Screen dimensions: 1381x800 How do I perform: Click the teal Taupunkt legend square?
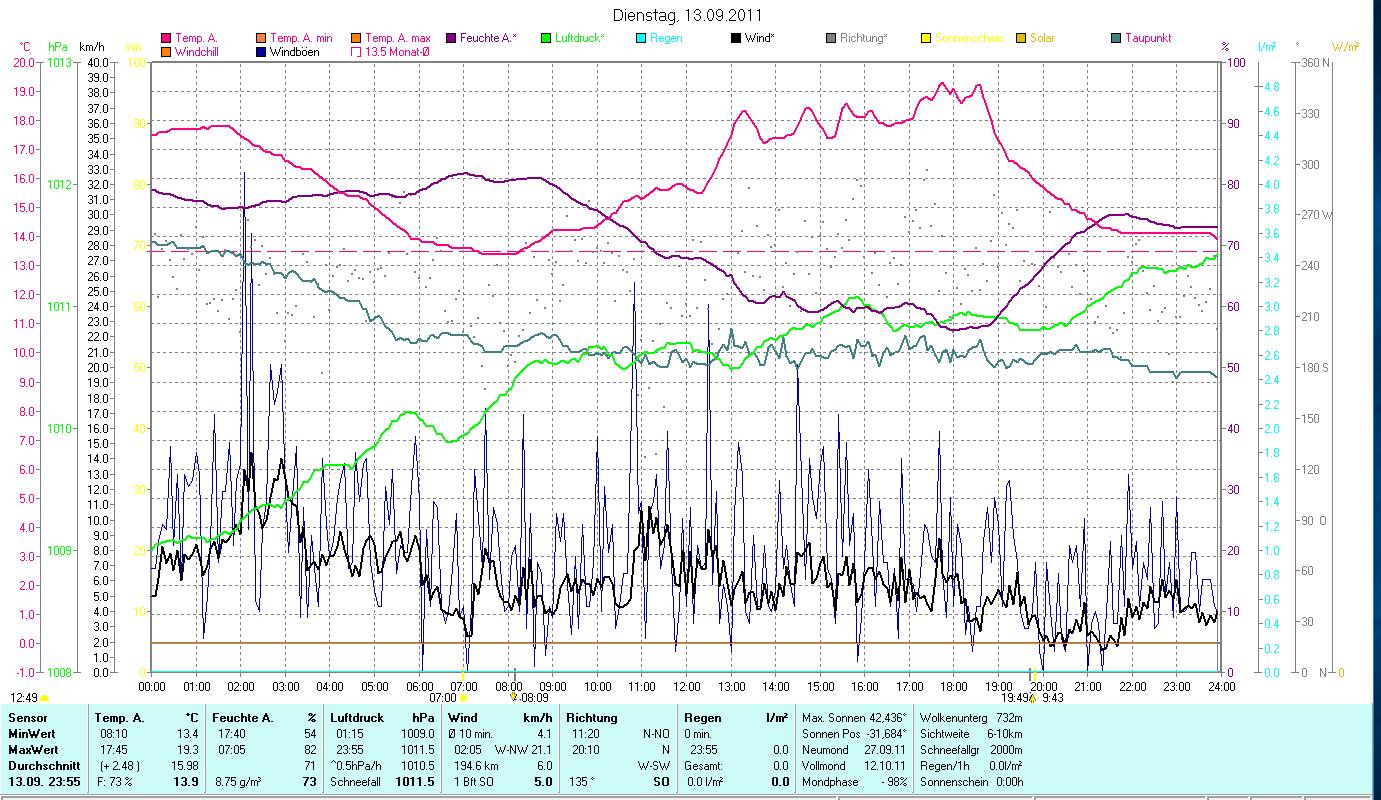click(1116, 38)
